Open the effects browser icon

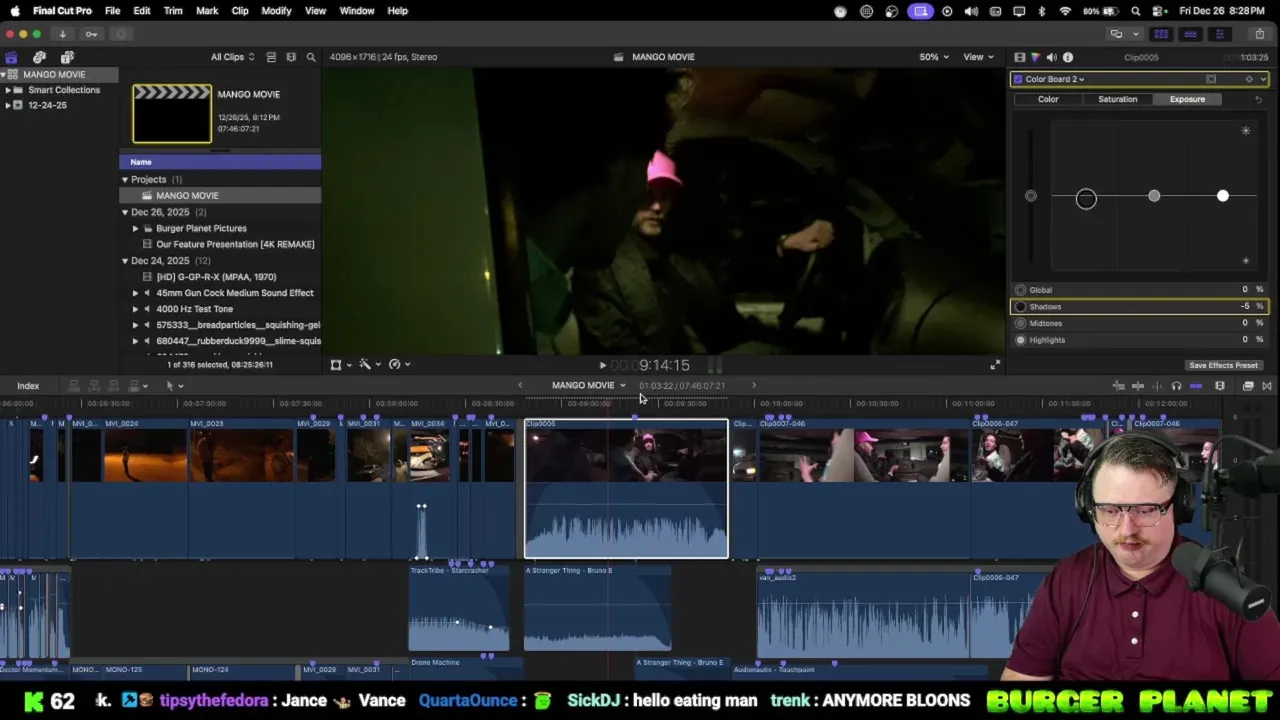point(1248,386)
